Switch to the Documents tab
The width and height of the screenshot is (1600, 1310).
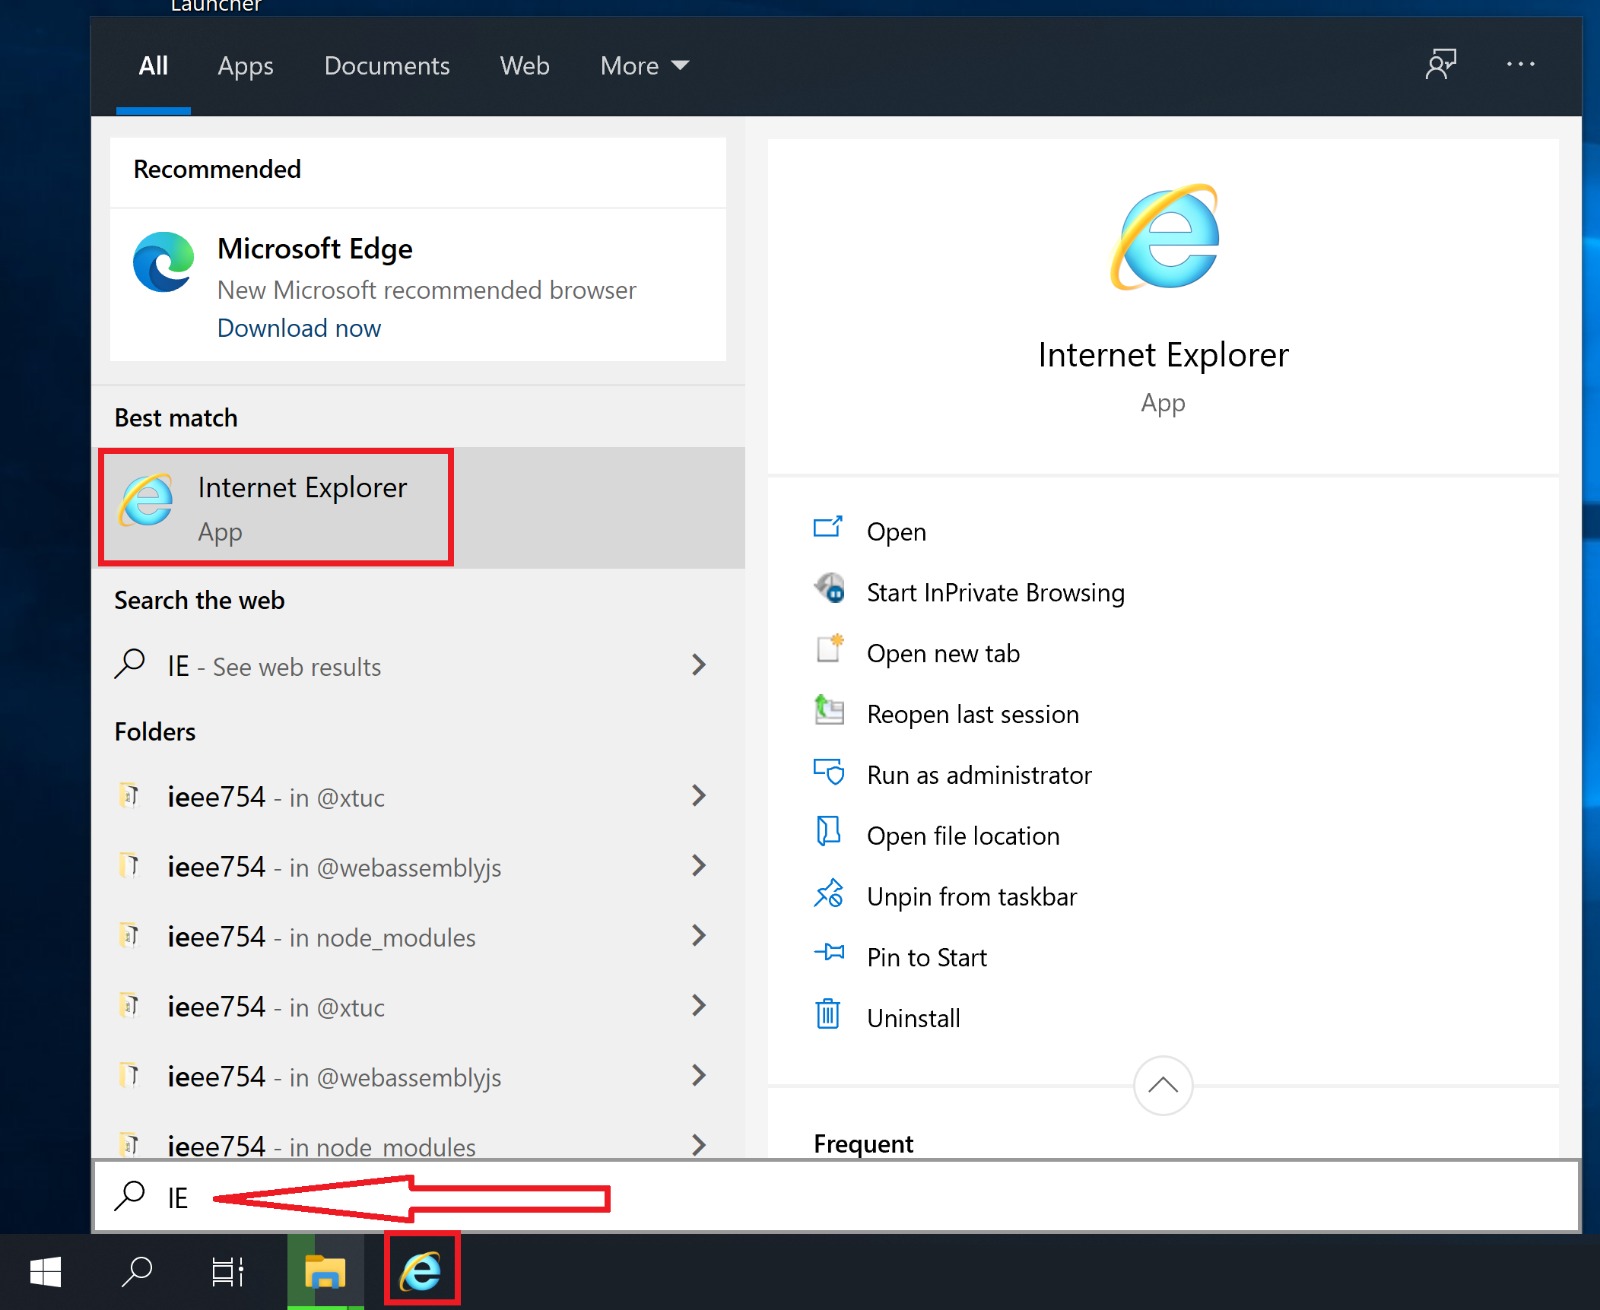point(387,66)
